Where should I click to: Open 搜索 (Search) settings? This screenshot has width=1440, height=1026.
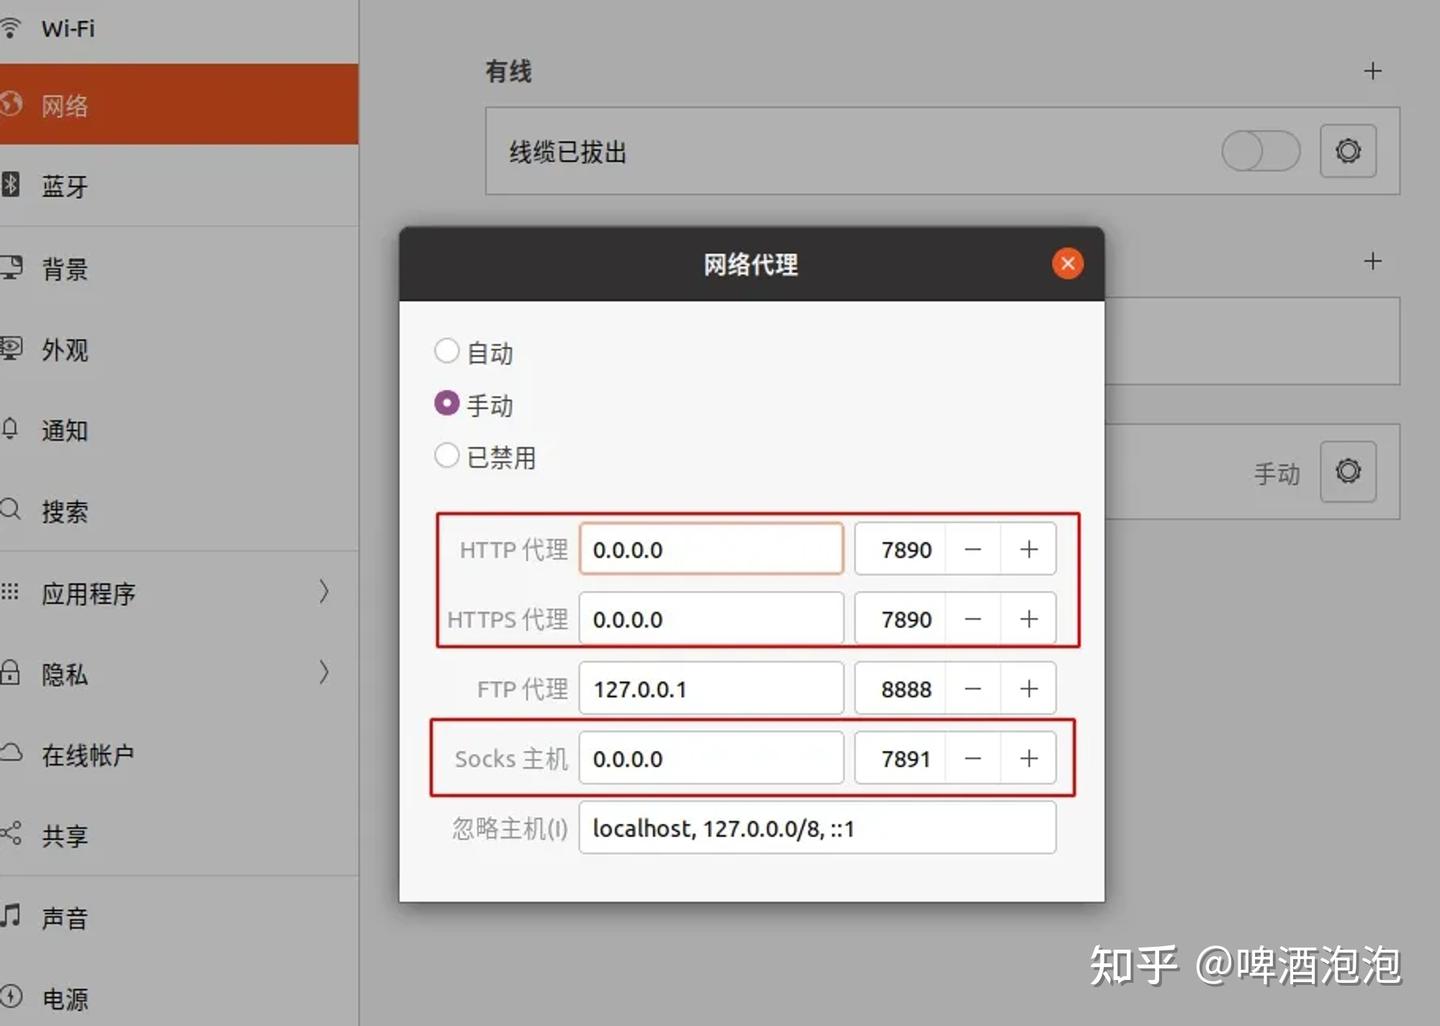point(65,511)
